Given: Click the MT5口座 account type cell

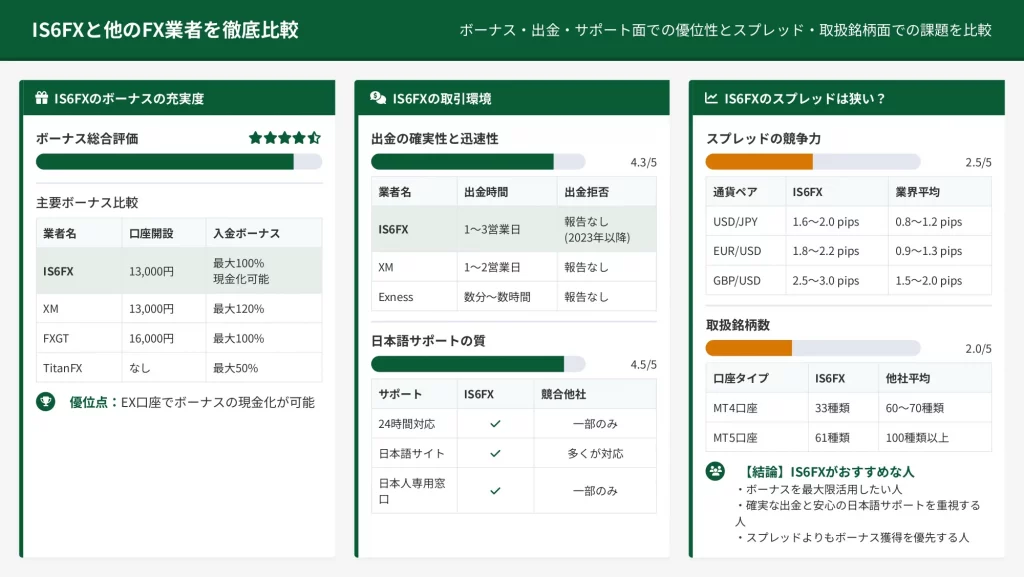Looking at the screenshot, I should pos(735,437).
